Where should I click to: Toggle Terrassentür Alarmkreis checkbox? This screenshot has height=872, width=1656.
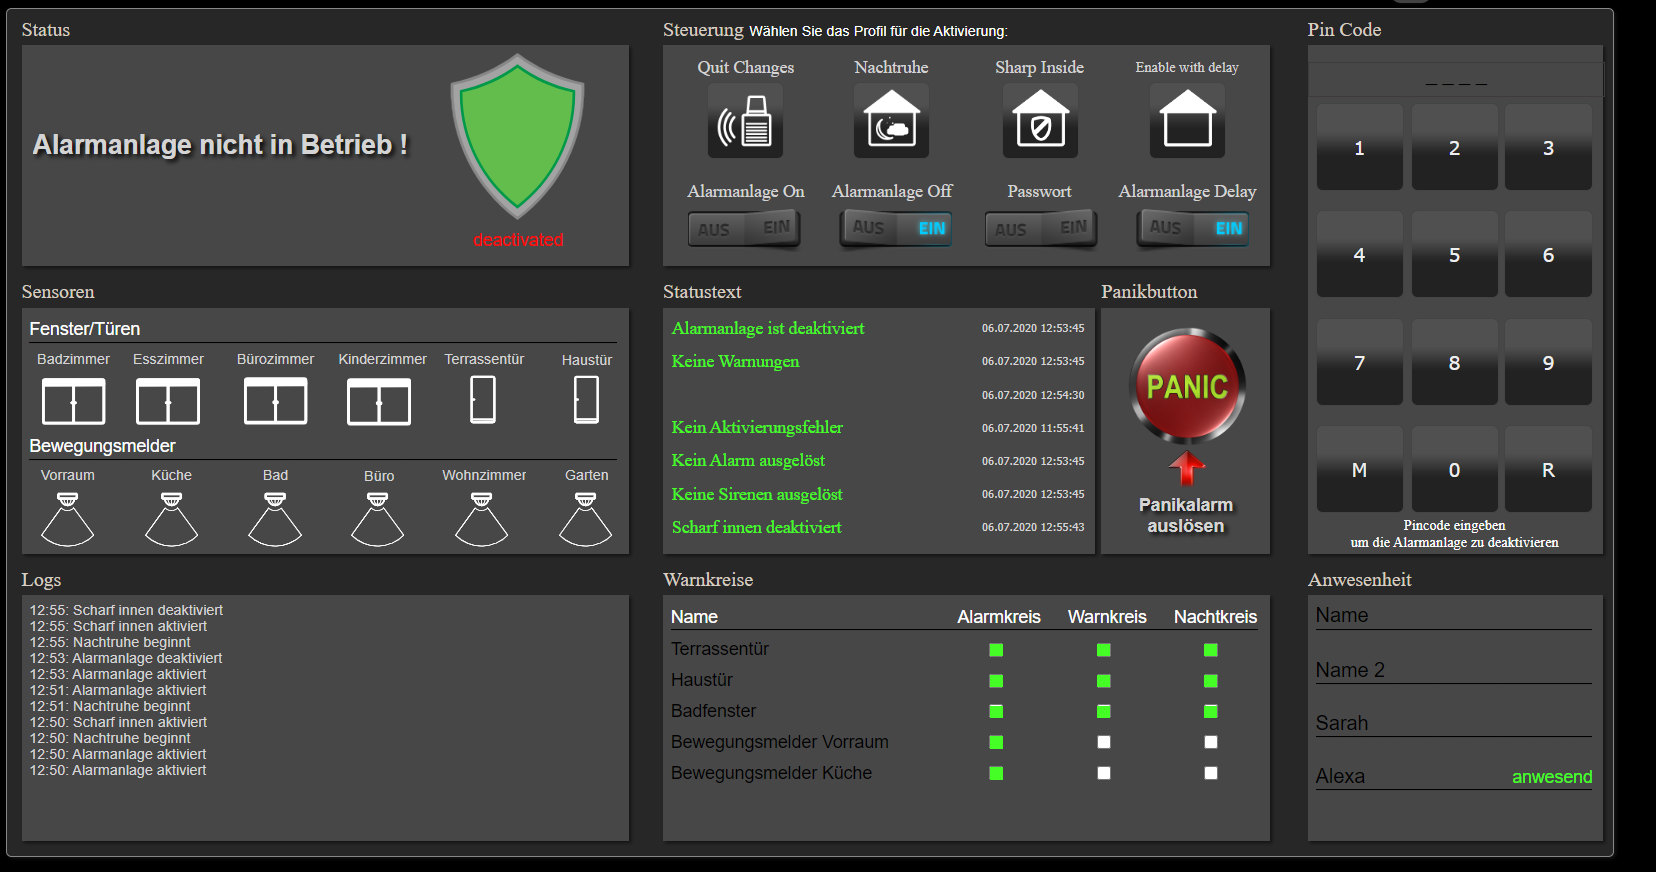(996, 650)
